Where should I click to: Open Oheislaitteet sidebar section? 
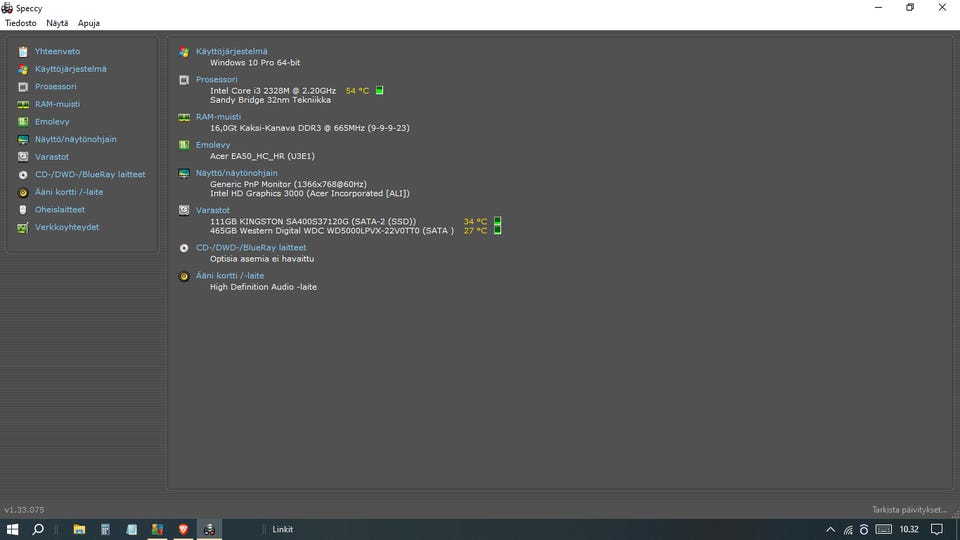pos(59,209)
